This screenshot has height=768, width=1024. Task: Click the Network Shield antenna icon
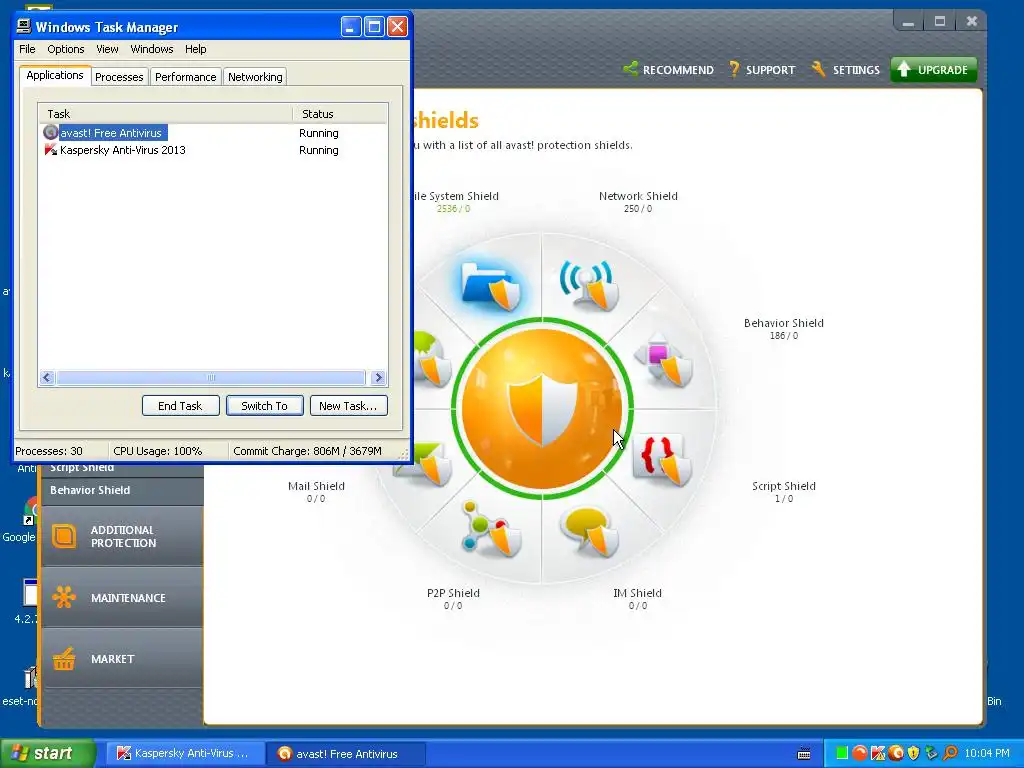[589, 285]
